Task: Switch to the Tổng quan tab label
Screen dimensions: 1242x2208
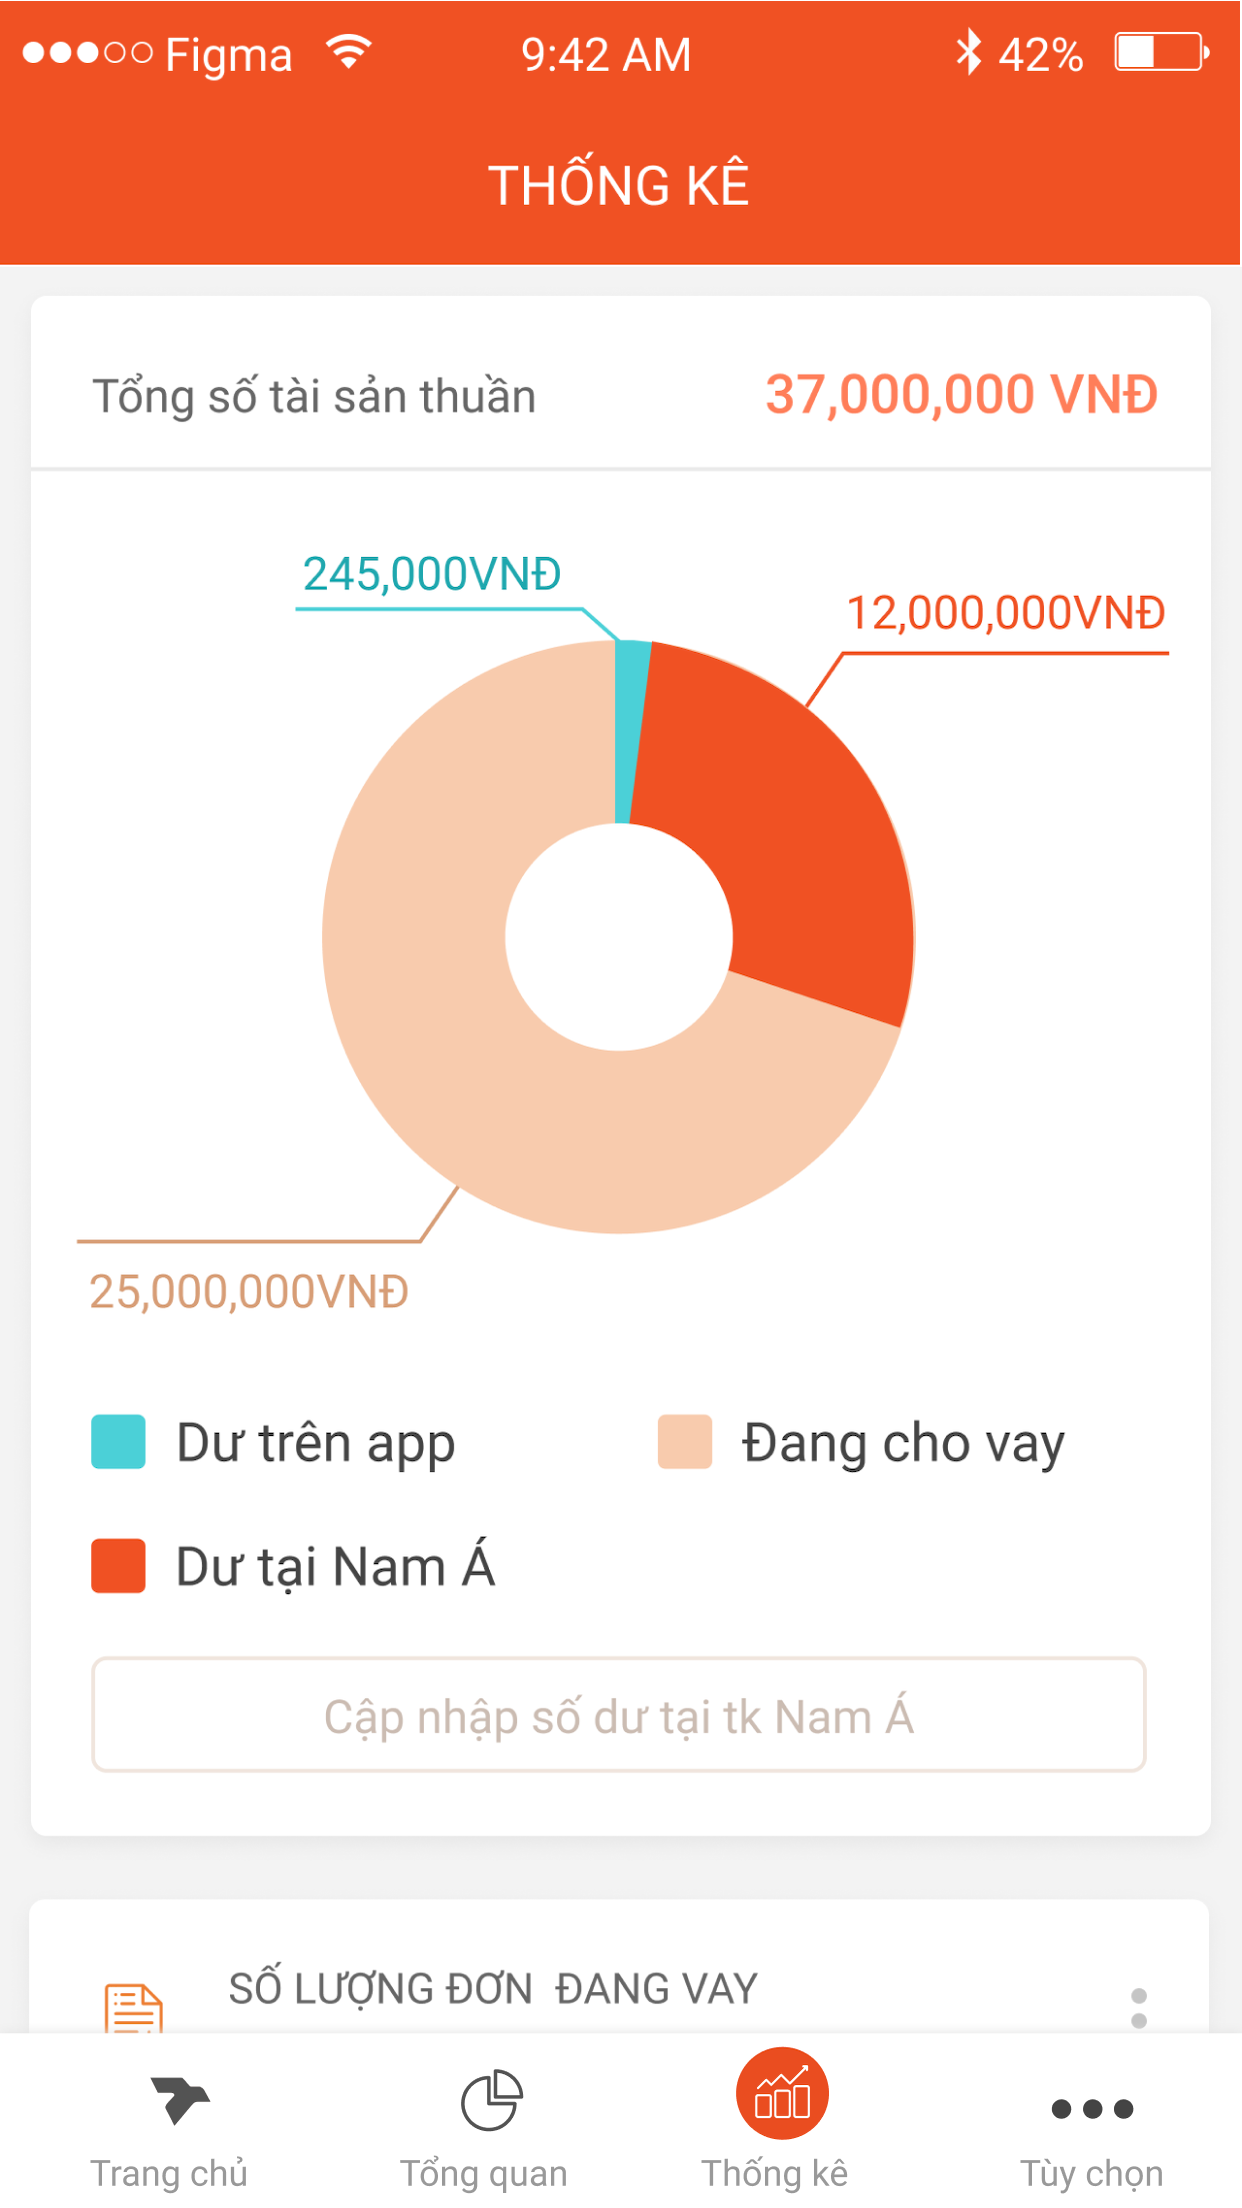Action: [x=484, y=2174]
